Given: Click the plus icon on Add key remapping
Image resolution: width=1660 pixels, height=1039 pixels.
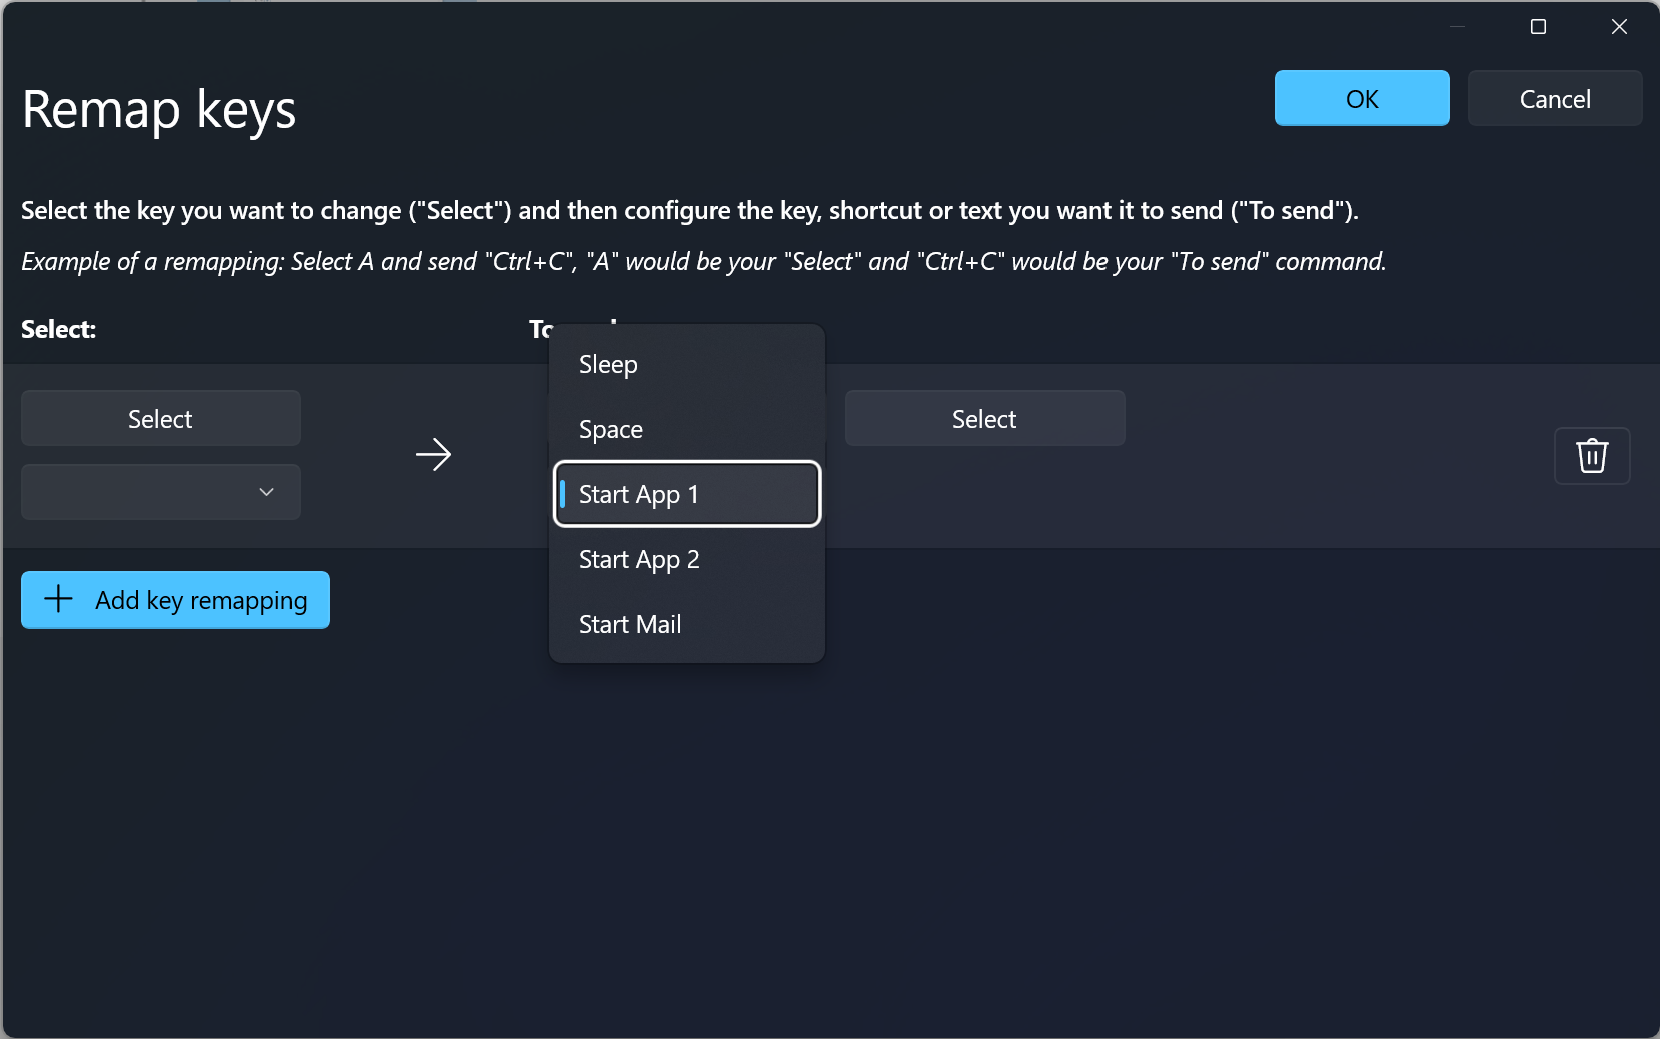Looking at the screenshot, I should click(x=58, y=600).
